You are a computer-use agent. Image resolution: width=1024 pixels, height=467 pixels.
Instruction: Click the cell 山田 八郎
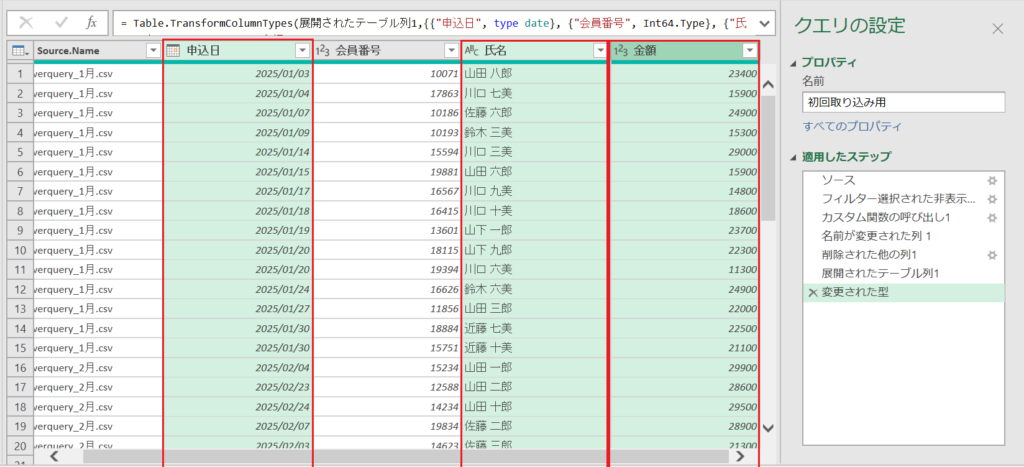coord(534,74)
